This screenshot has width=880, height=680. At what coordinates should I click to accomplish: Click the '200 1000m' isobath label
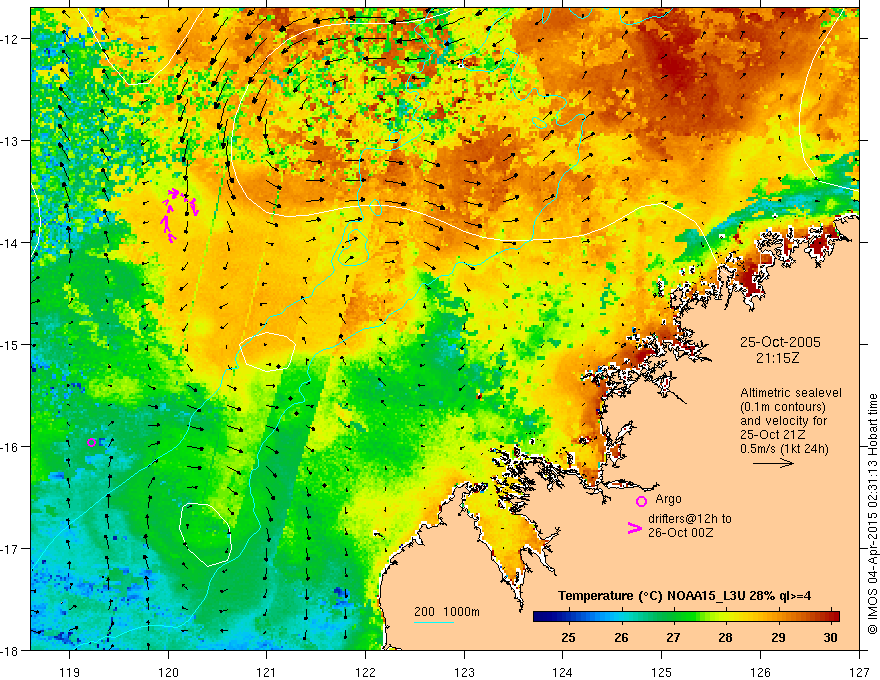[x=447, y=612]
